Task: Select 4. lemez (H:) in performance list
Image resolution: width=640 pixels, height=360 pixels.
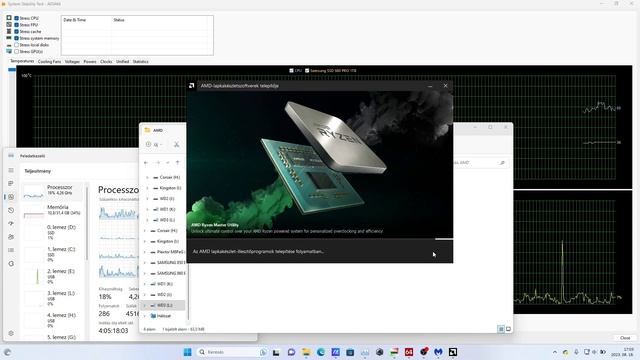Action: (x=52, y=320)
